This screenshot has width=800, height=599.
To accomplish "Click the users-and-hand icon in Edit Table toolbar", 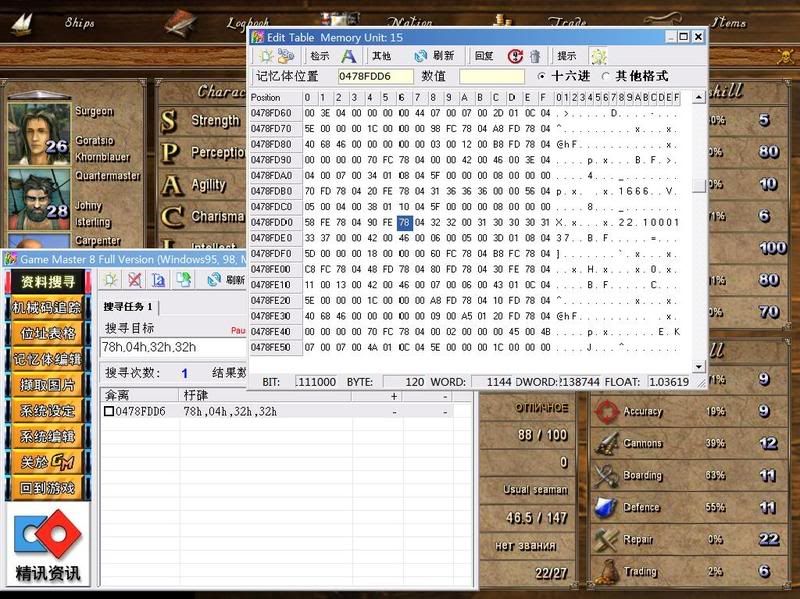I will (285, 56).
